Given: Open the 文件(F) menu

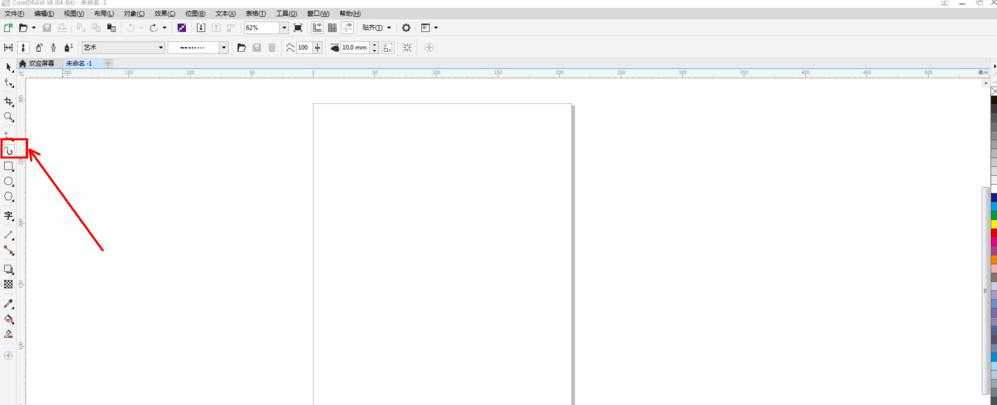Looking at the screenshot, I should (14, 14).
